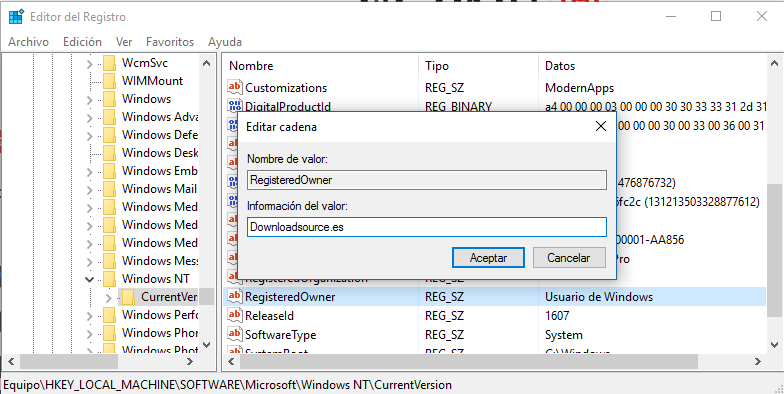Expand the Windows Defe key
This screenshot has width=784, height=394.
[x=90, y=136]
